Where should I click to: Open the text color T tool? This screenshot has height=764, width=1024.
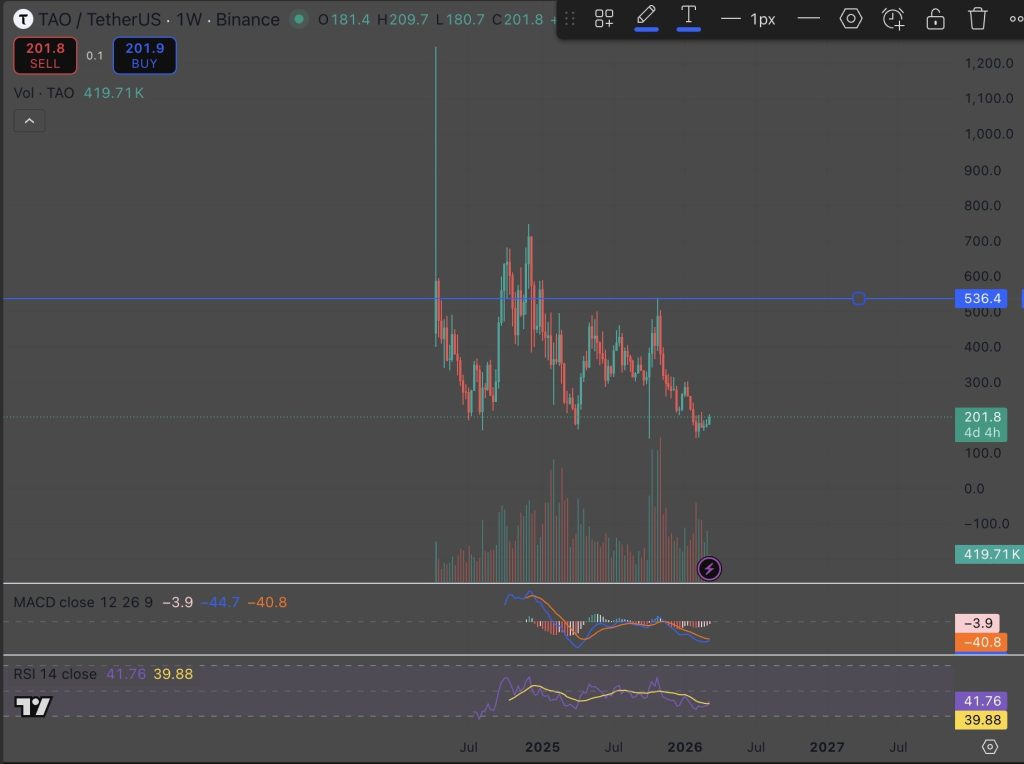pyautogui.click(x=688, y=17)
